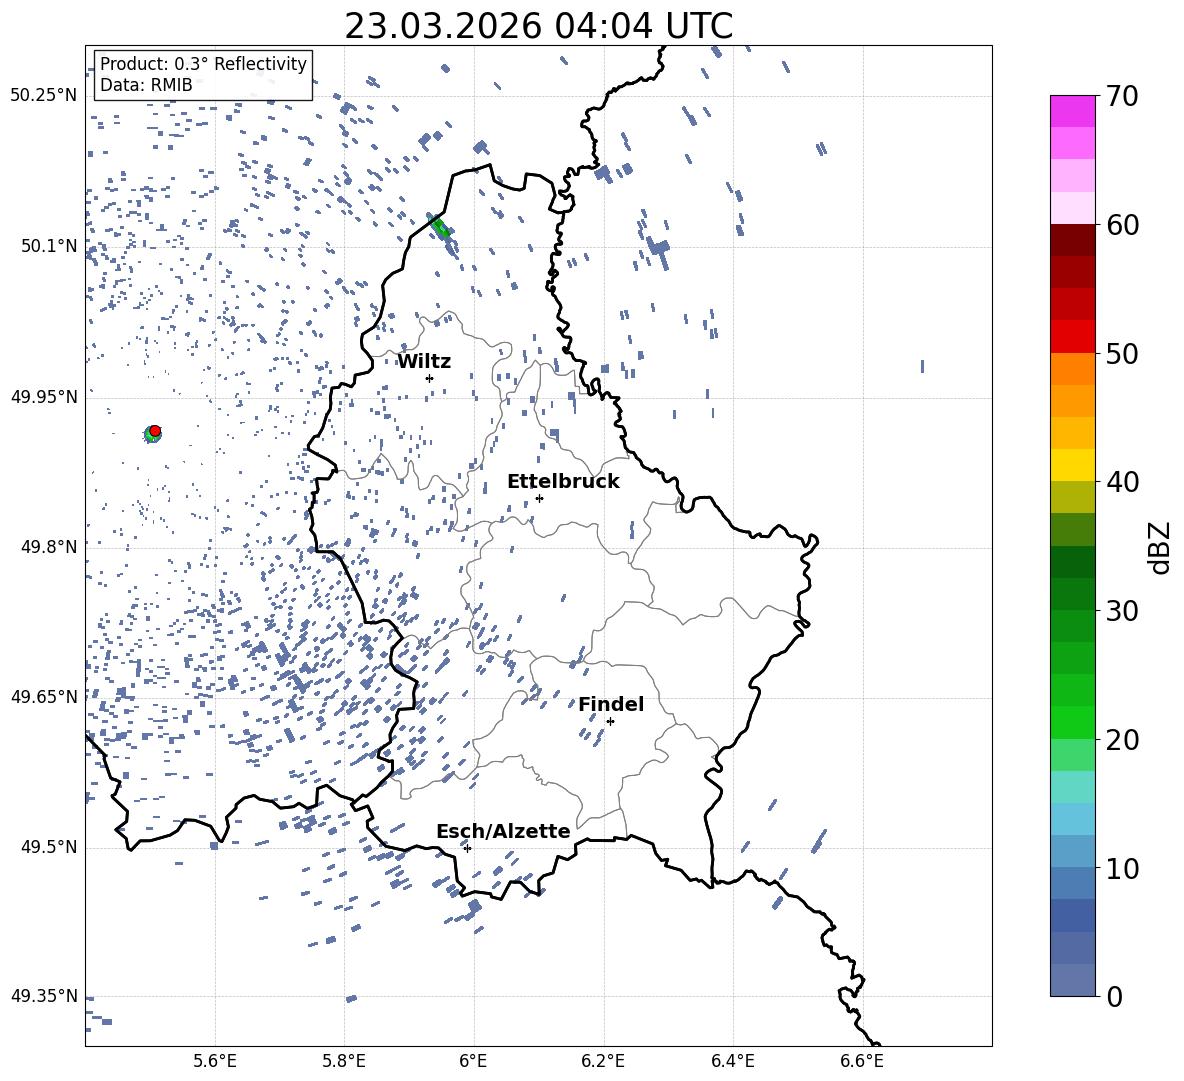Click the bright red colorbar swatch above 50
Image resolution: width=1184 pixels, height=1081 pixels.
point(1073,337)
